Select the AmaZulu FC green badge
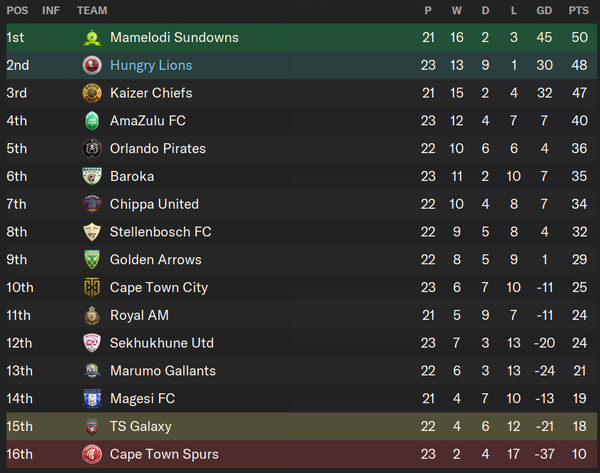 point(92,121)
